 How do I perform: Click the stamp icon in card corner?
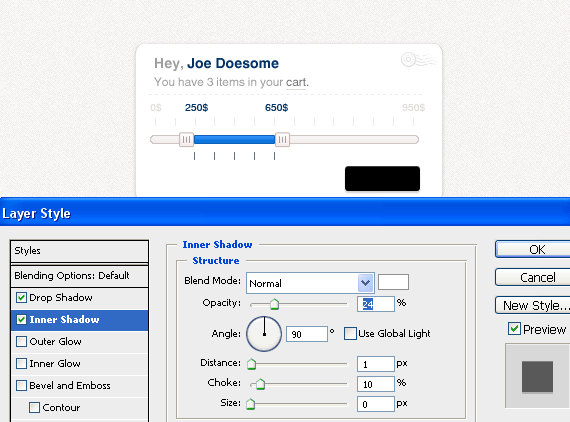418,60
